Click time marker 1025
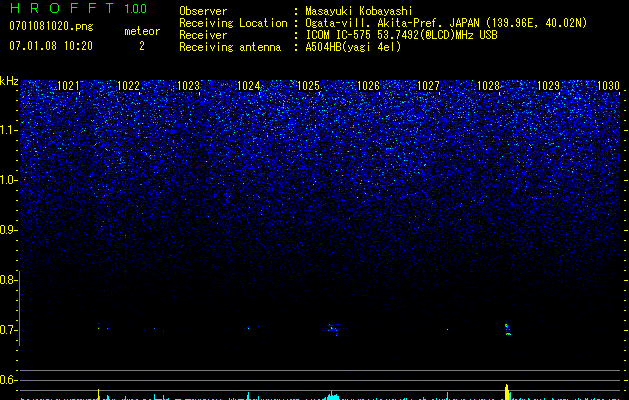Viewport: 629px width, 400px height. 308,86
